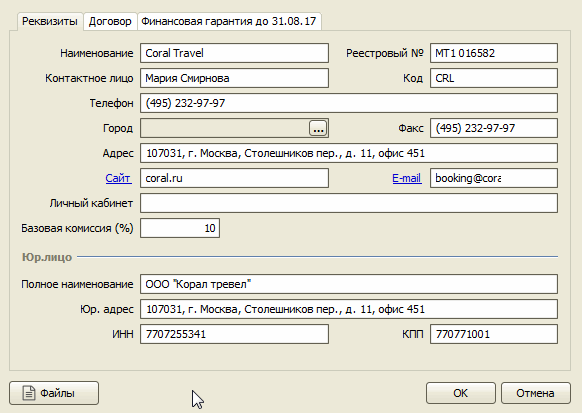
Task: Open the Договор tab
Action: coord(110,22)
